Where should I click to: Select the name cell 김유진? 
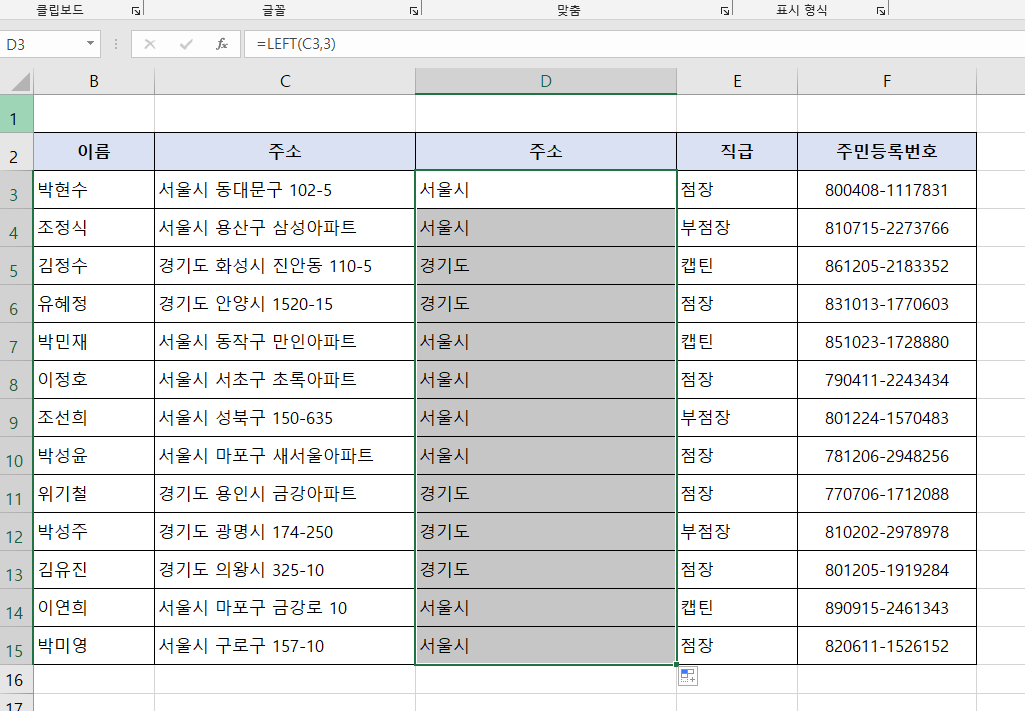[x=94, y=570]
